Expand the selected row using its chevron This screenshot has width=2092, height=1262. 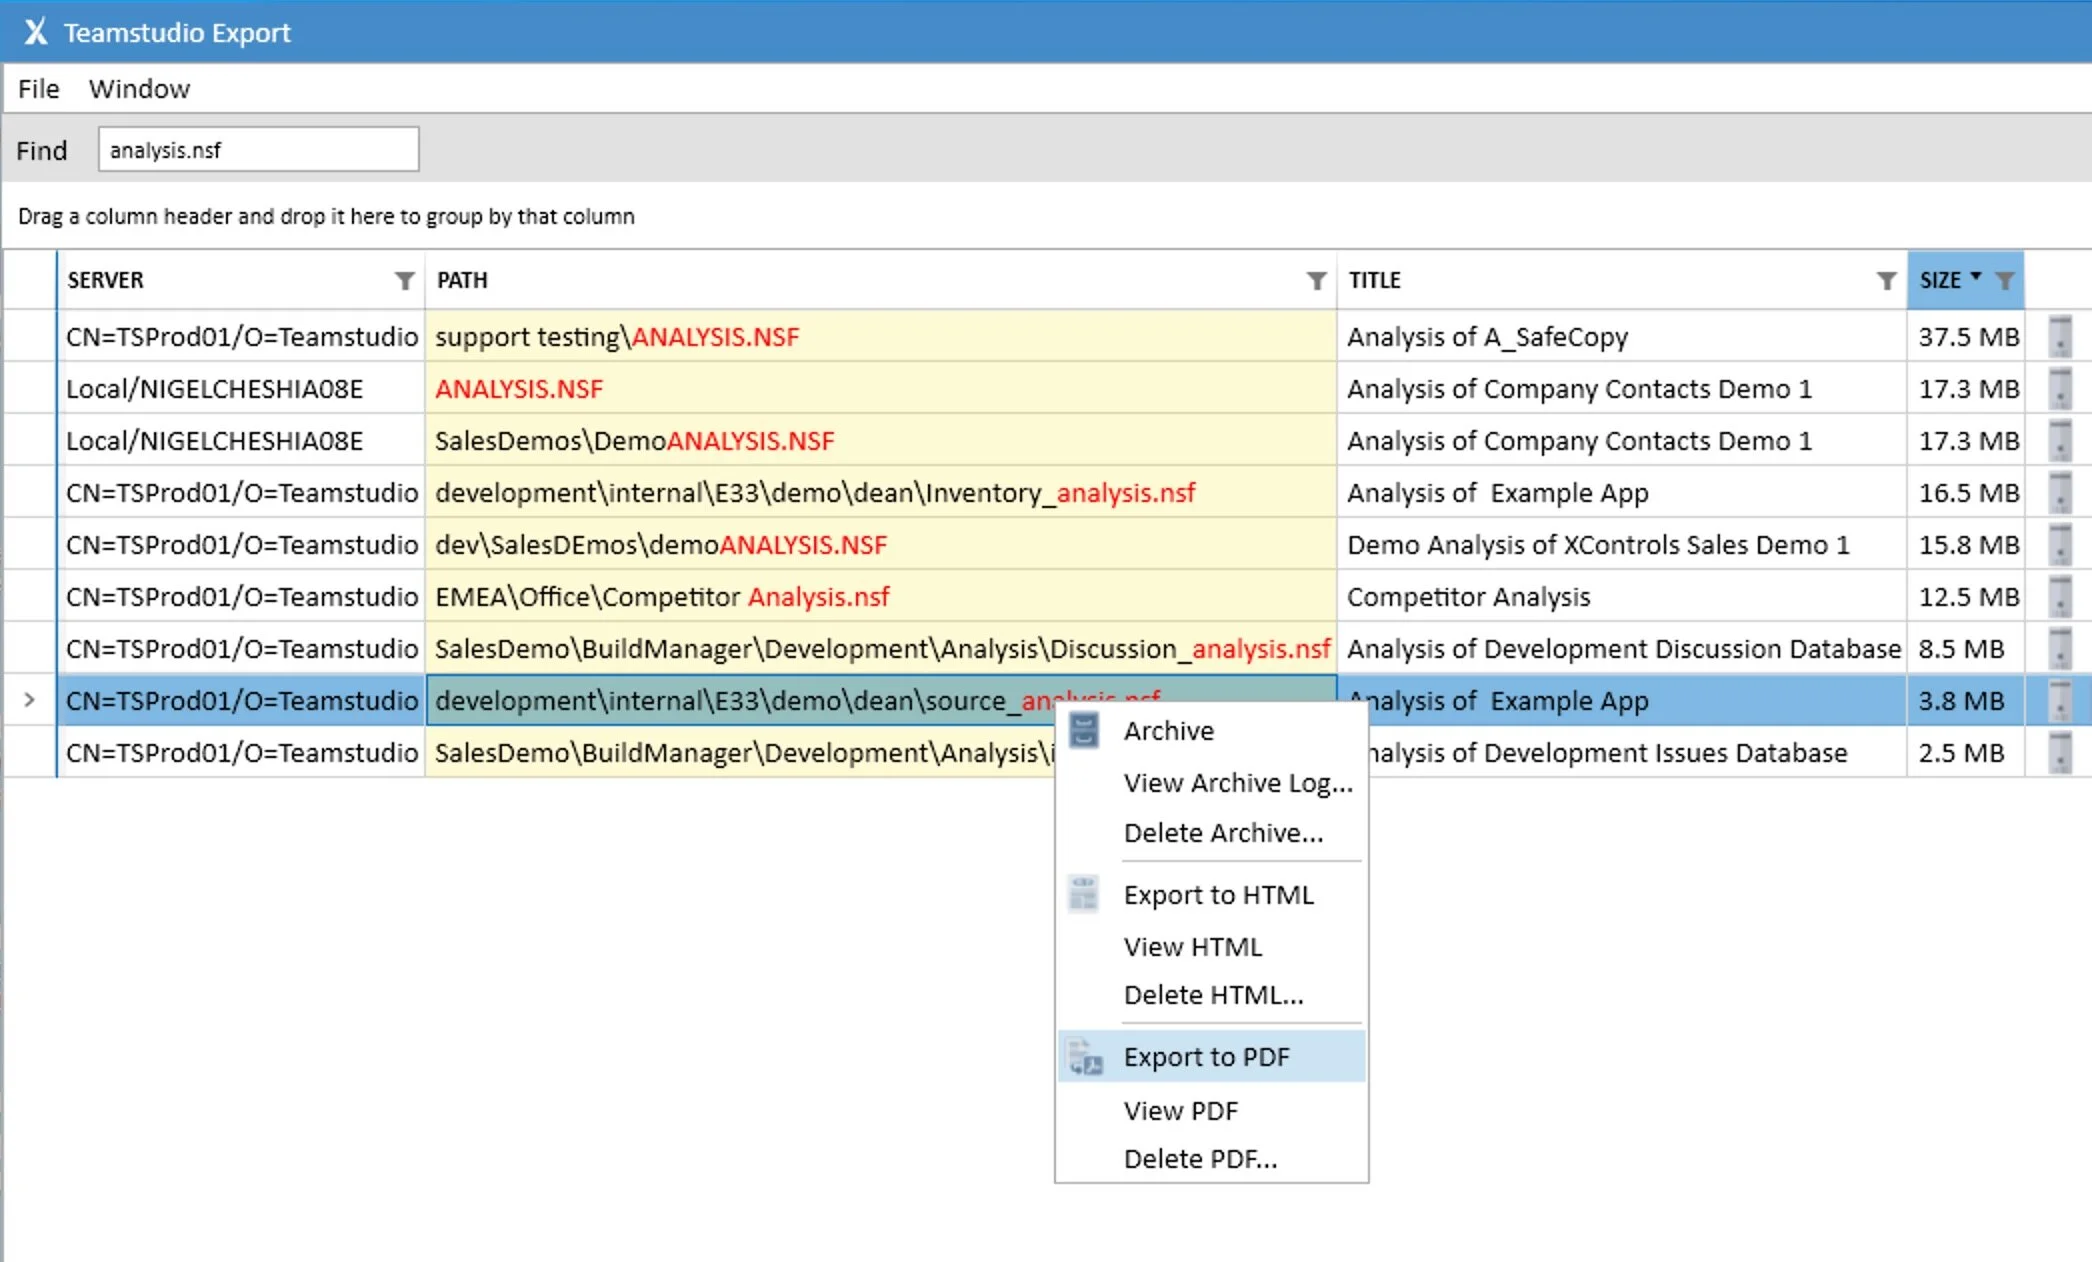tap(28, 700)
